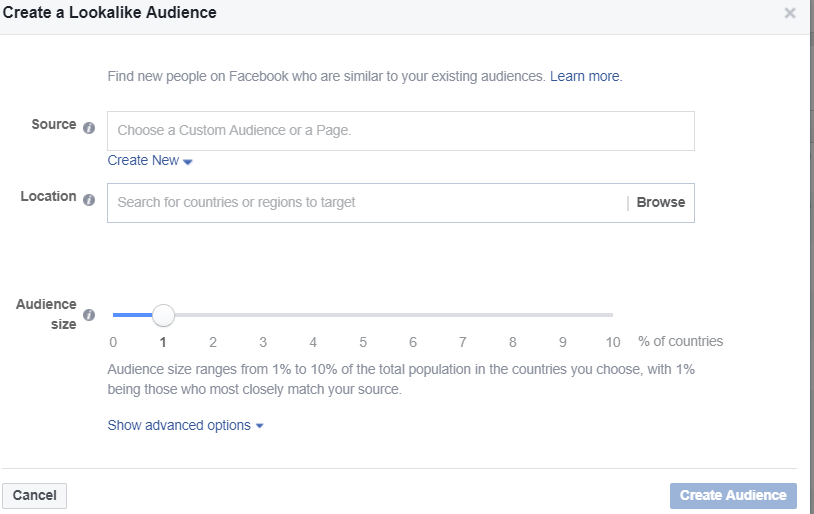Viewport: 814px width, 514px height.
Task: Open the Learn more link
Action: coord(586,76)
